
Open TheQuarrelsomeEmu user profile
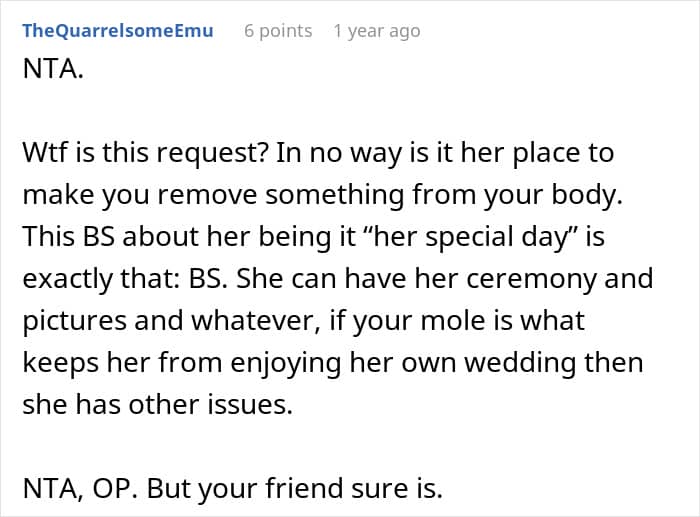tap(117, 31)
